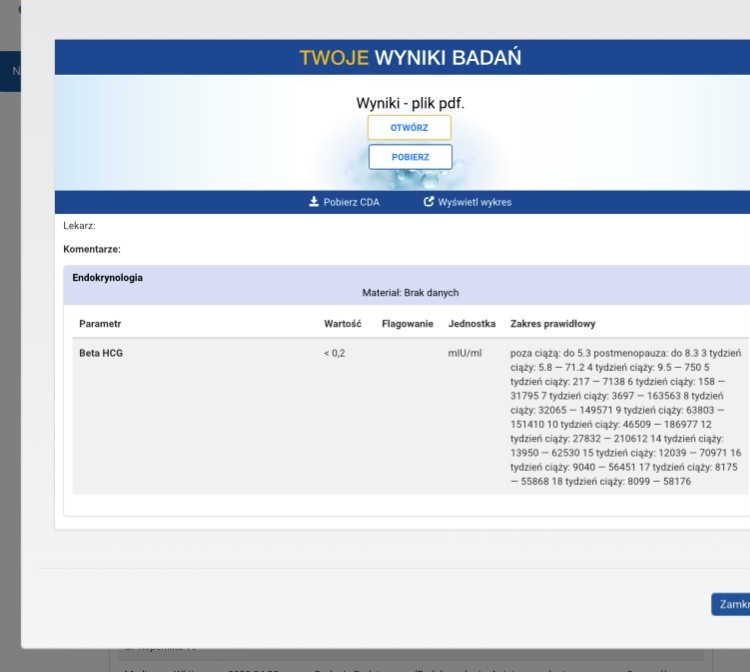The image size is (750, 672).
Task: Select the Zakres prawidłowy column header
Action: pos(553,324)
